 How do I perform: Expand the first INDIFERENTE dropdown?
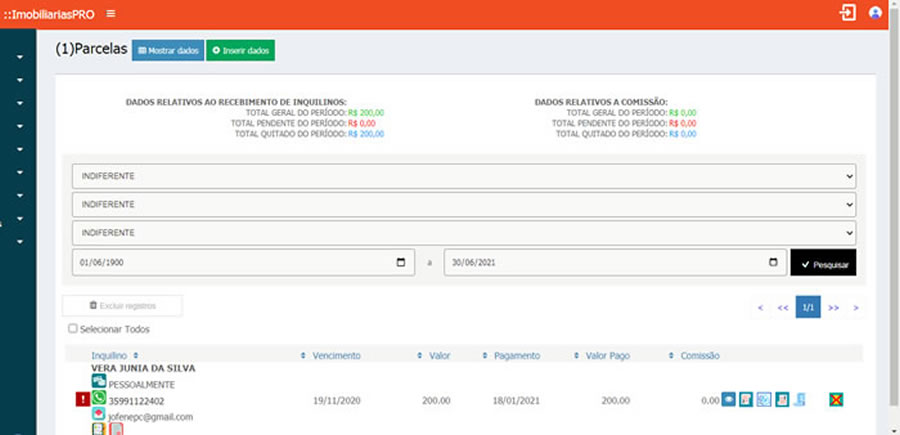tap(463, 176)
